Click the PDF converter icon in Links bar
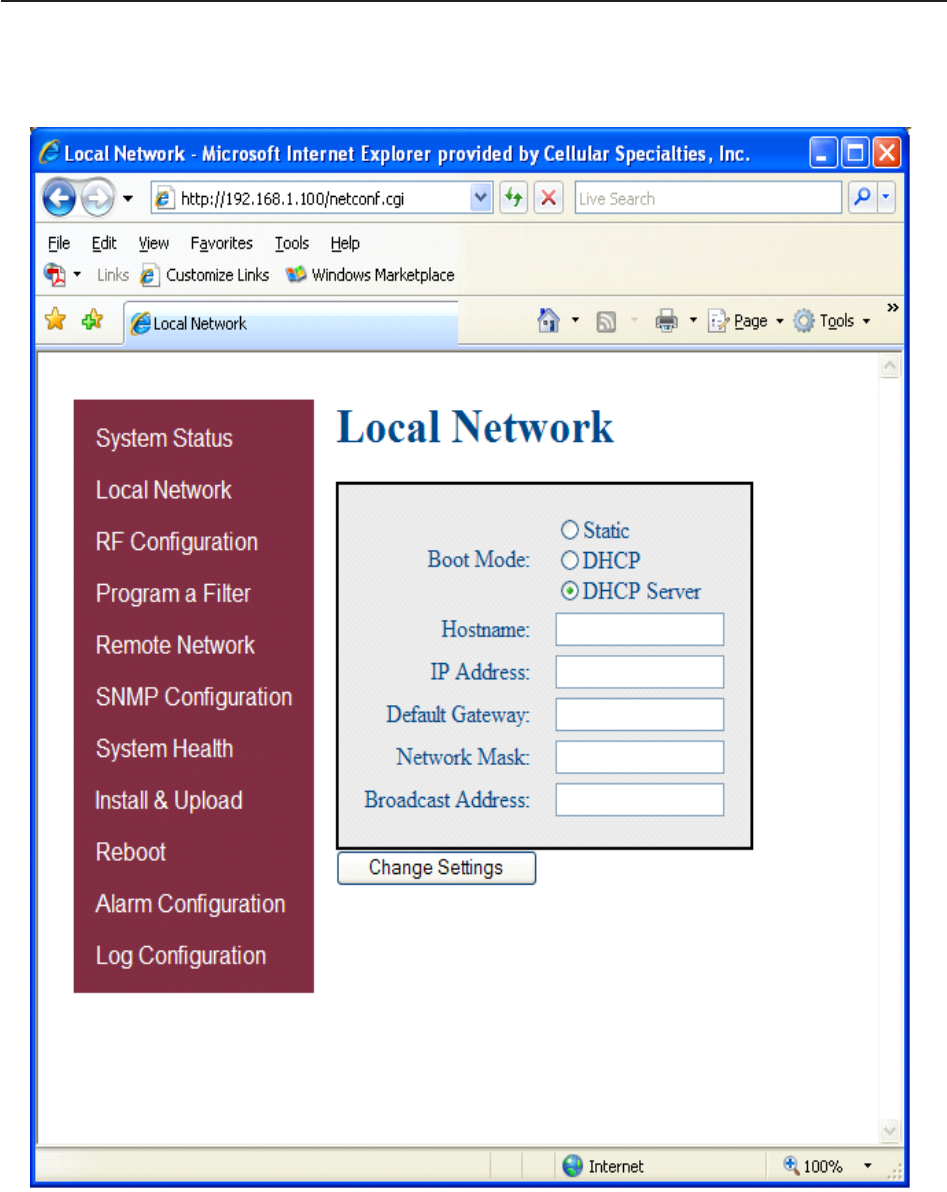Screen dimensions: 947x1192 pyautogui.click(x=55, y=274)
